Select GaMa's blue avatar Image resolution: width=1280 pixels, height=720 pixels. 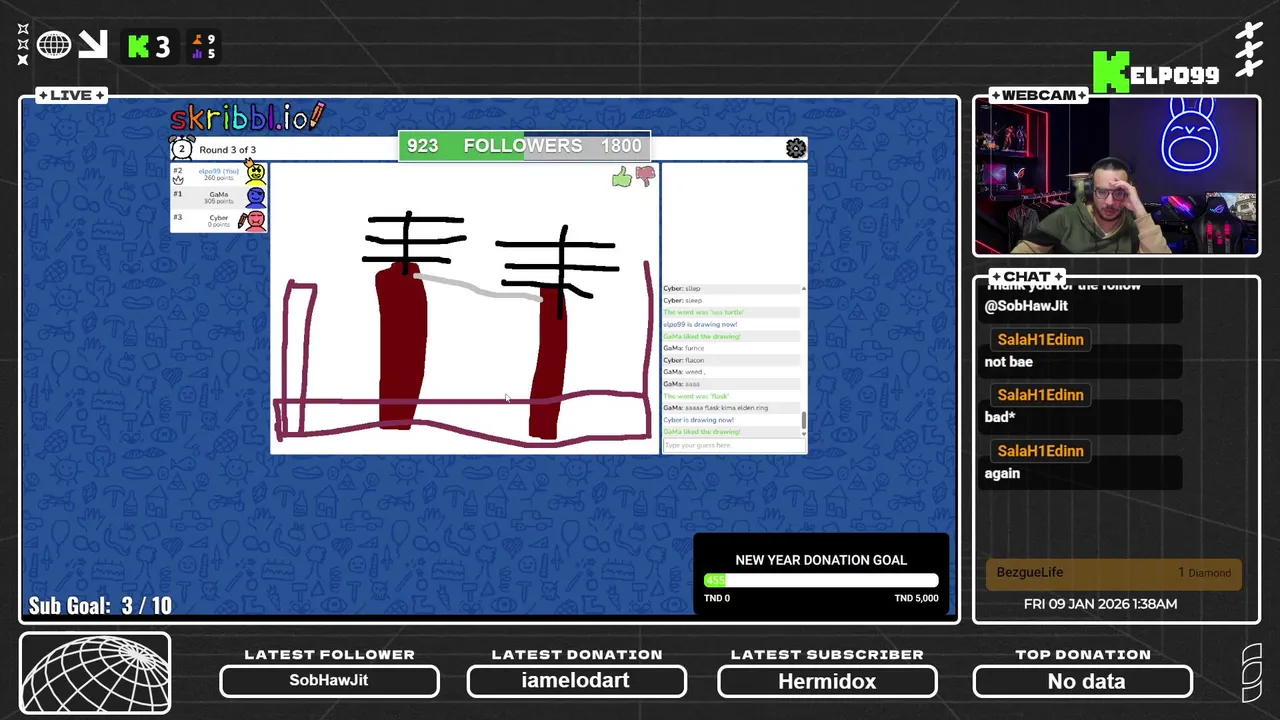[x=255, y=197]
